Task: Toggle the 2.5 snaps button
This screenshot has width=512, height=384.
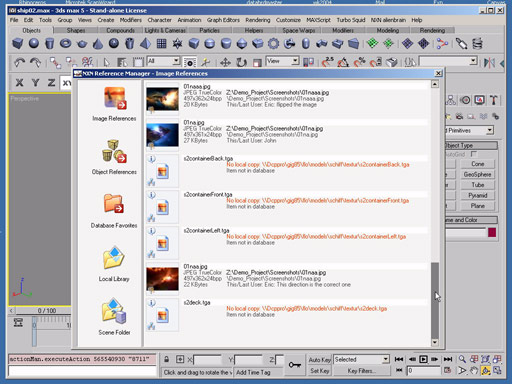Action: pos(328,62)
